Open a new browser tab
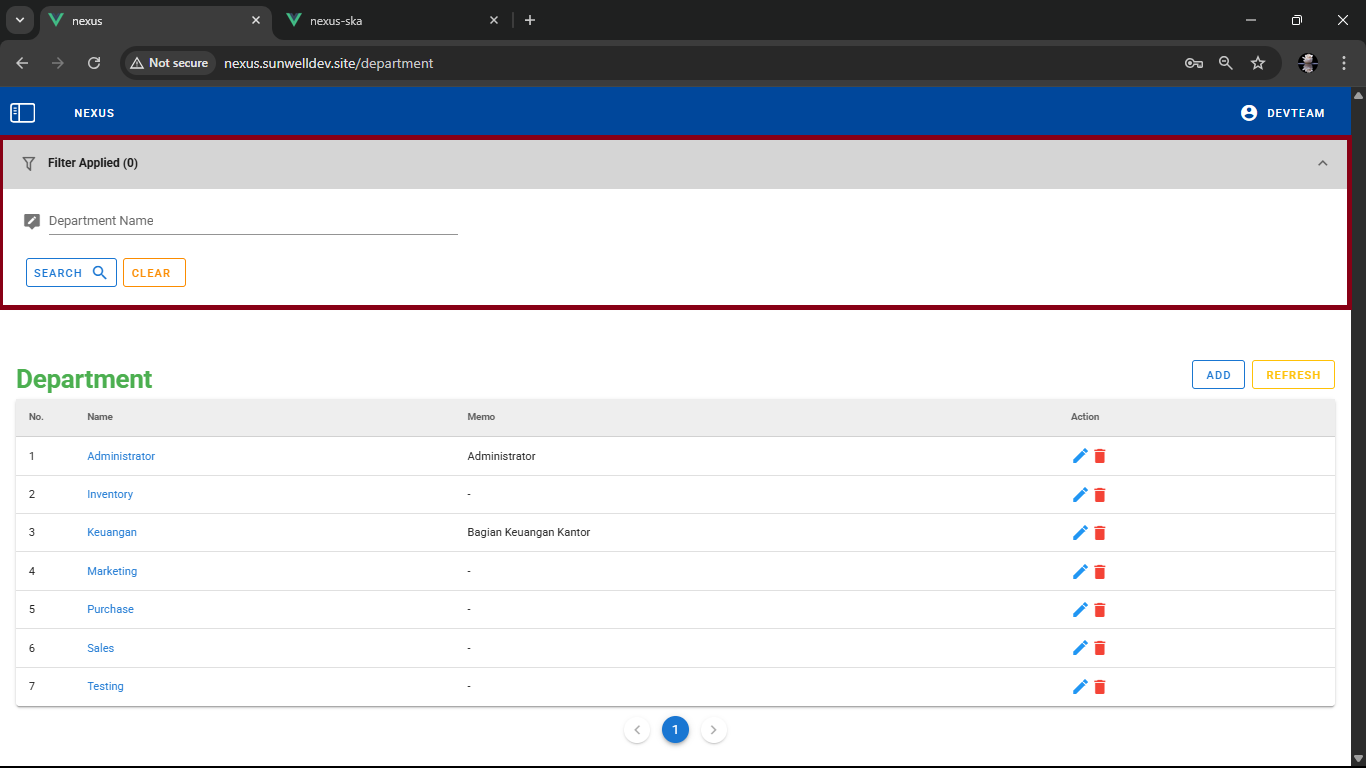The height and width of the screenshot is (768, 1366). pos(530,20)
